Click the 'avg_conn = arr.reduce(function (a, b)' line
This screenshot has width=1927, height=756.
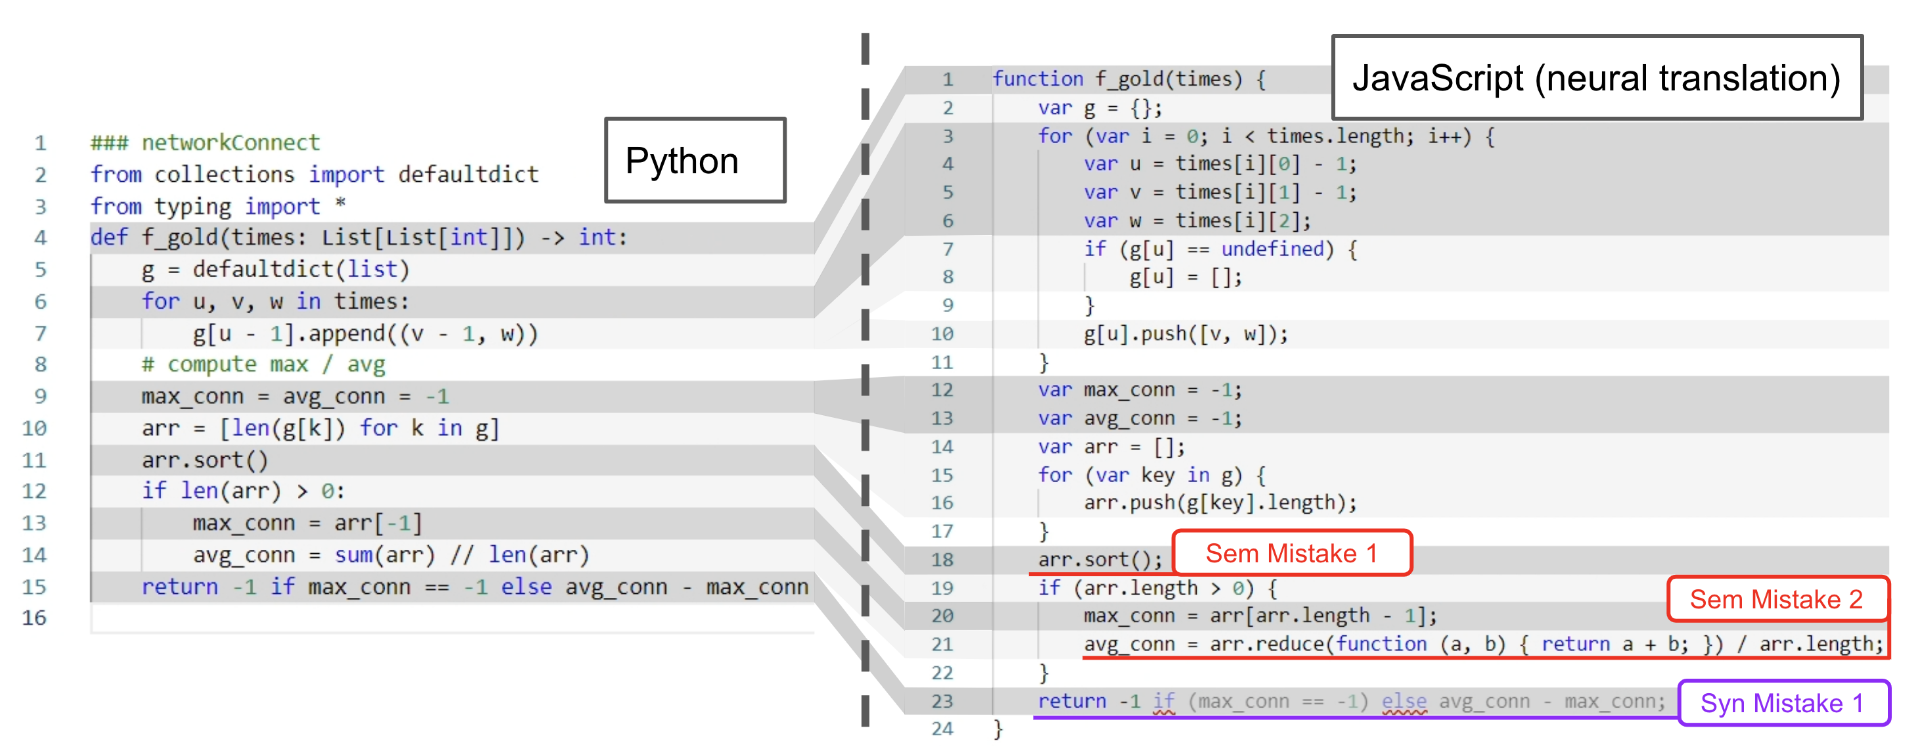1484,644
